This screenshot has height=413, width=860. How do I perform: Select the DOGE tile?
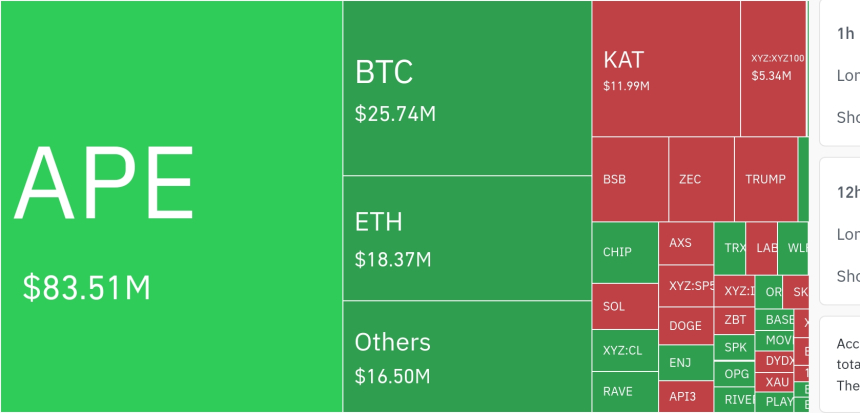point(685,325)
